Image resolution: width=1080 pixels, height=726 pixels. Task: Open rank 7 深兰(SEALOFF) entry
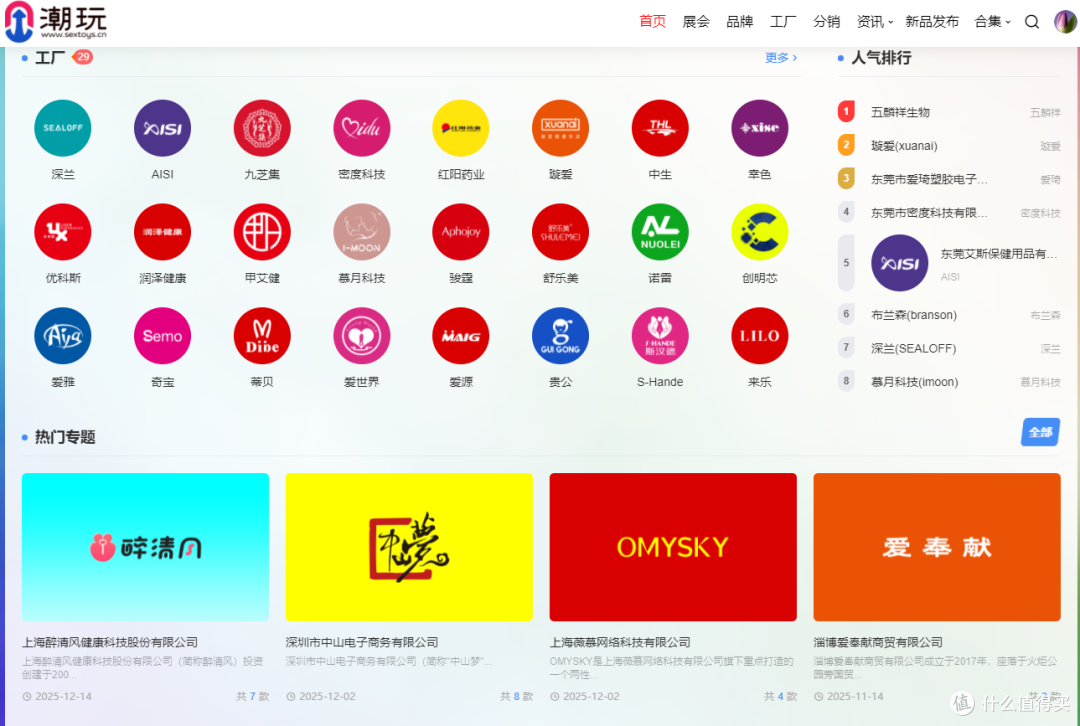pyautogui.click(x=948, y=349)
